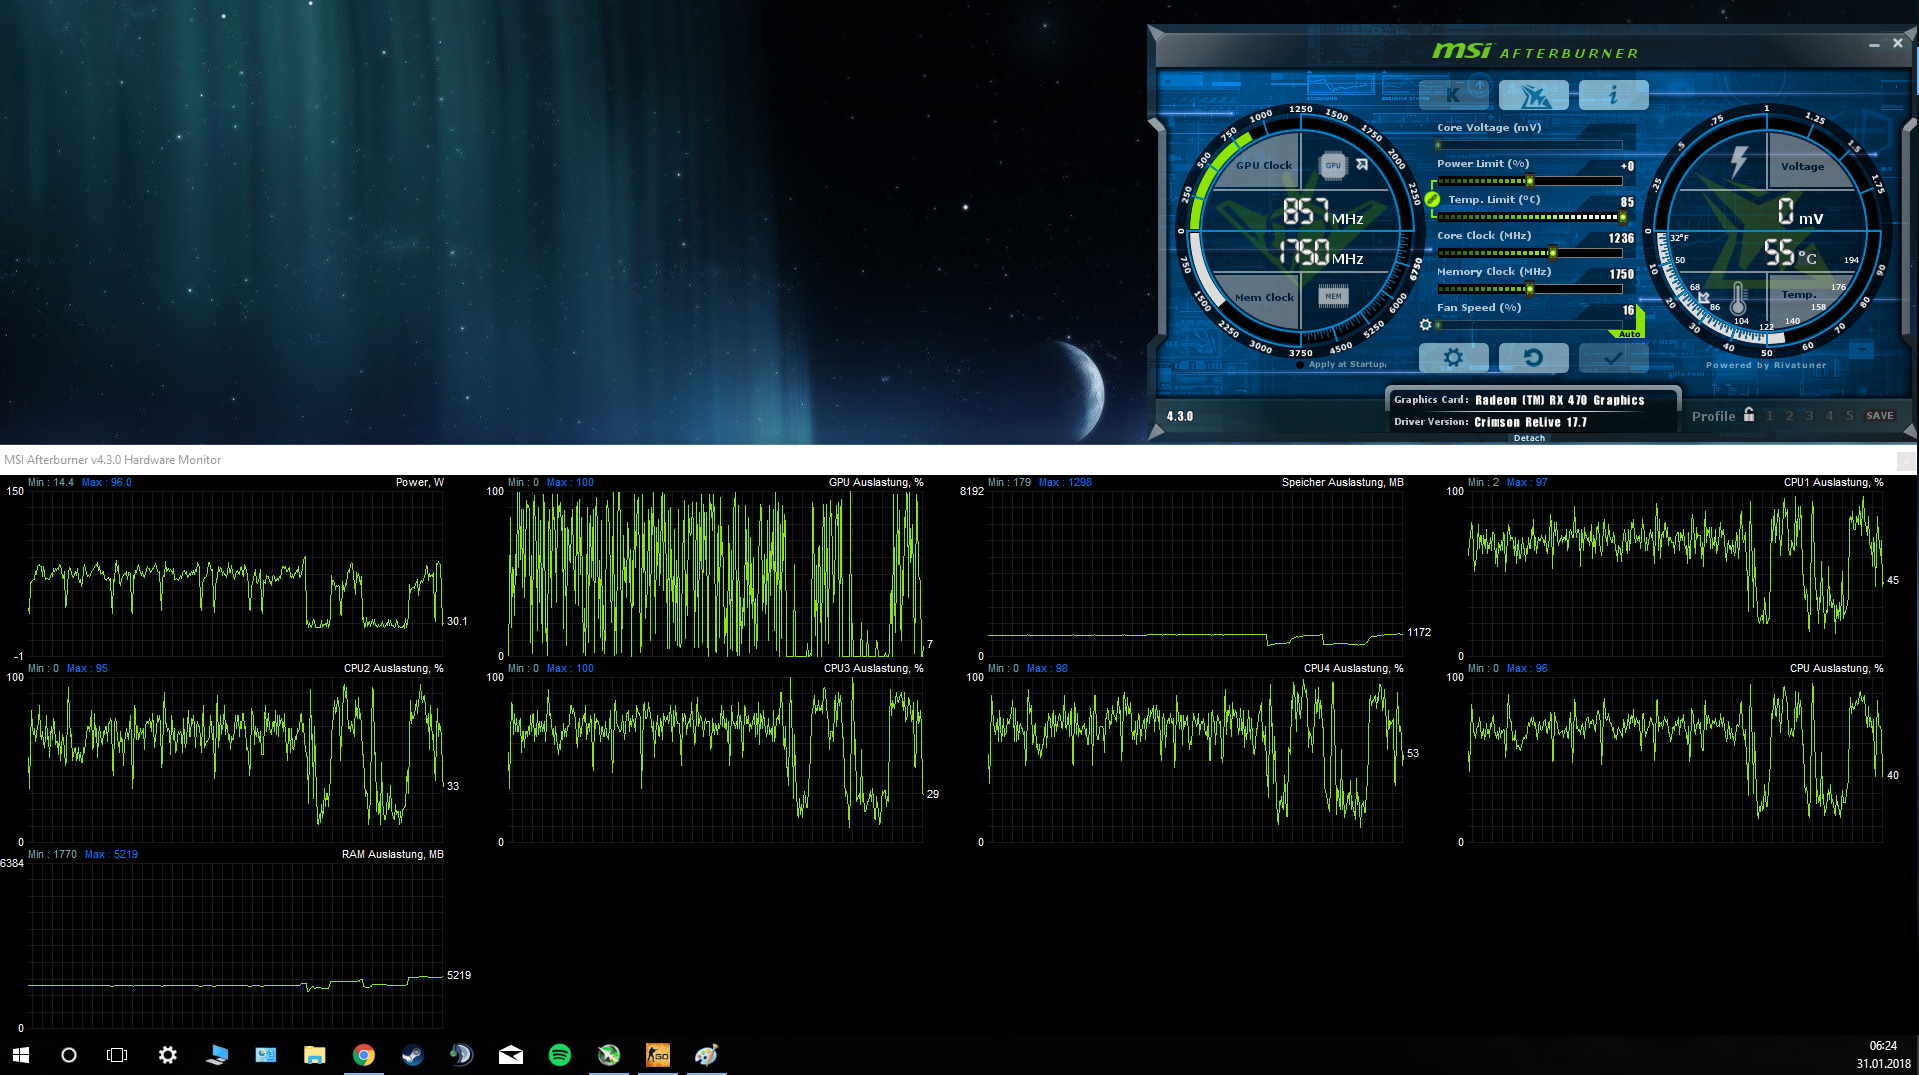Reset Afterburner settings to defaults
Viewport: 1919px width, 1075px height.
pos(1533,357)
